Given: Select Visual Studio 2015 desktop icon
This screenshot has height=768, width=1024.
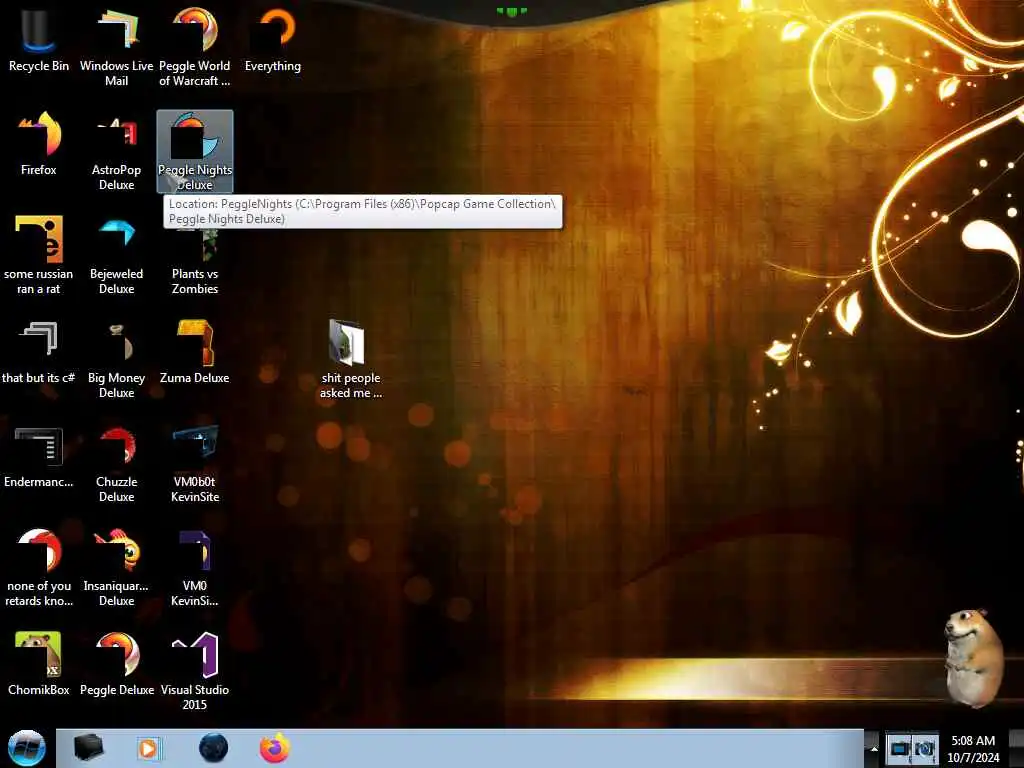Looking at the screenshot, I should click(195, 671).
